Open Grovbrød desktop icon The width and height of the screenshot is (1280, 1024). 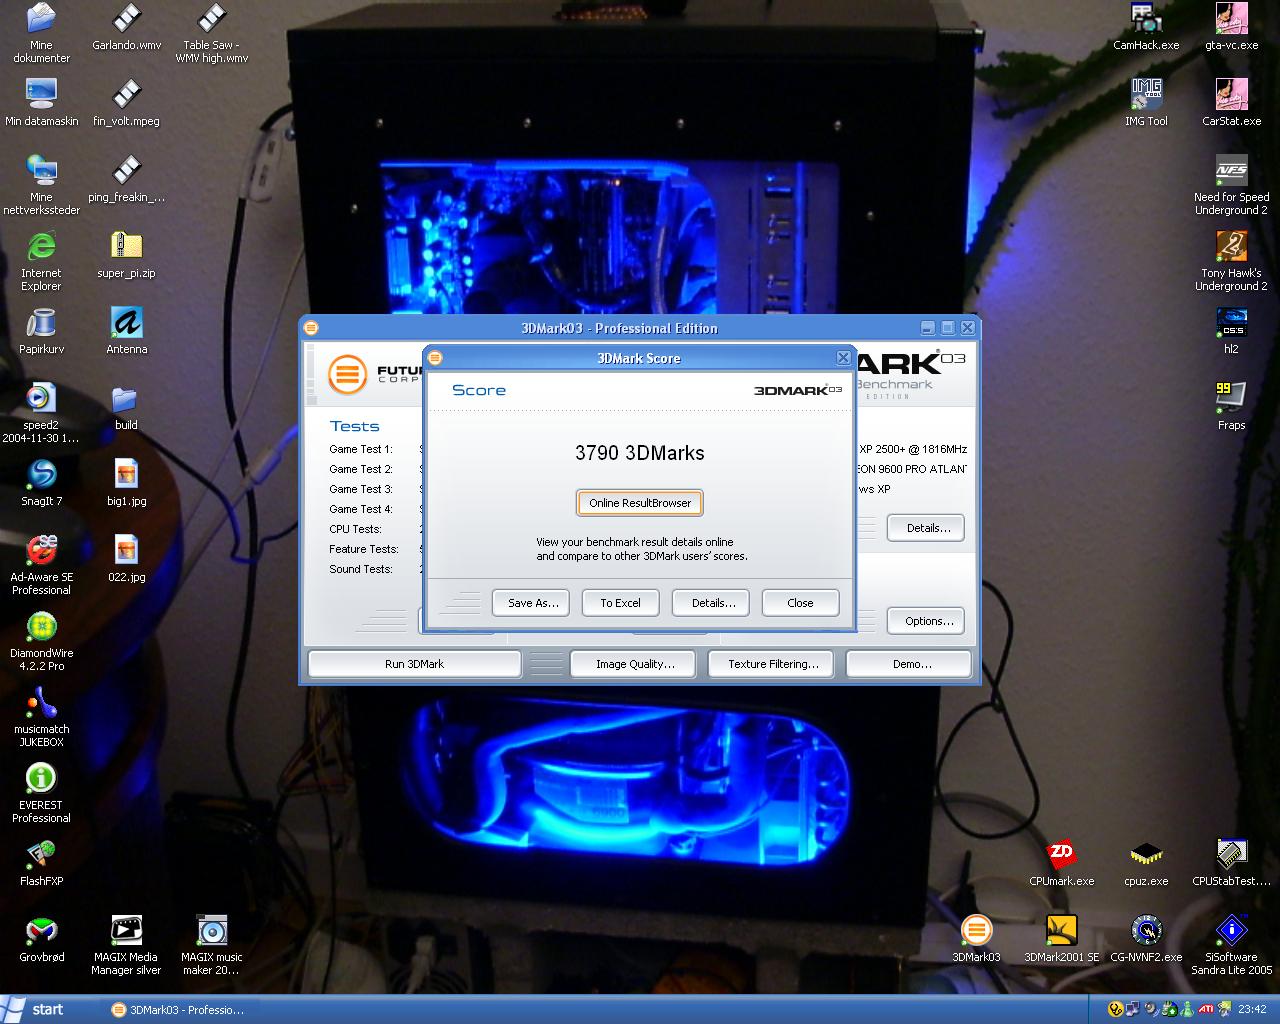click(x=41, y=931)
